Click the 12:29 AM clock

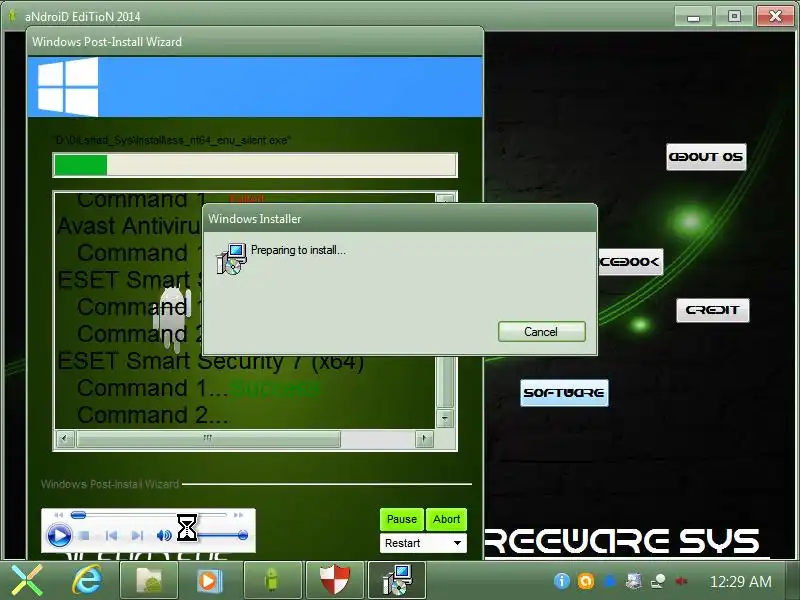740,582
